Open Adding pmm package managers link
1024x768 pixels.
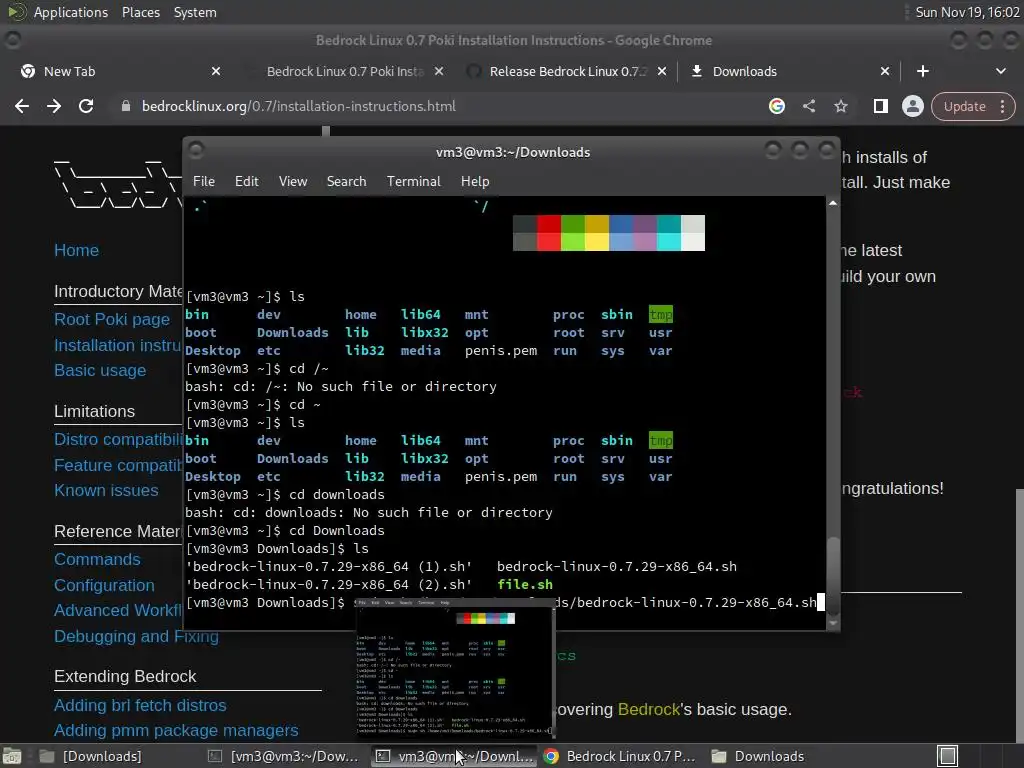[x=176, y=730]
